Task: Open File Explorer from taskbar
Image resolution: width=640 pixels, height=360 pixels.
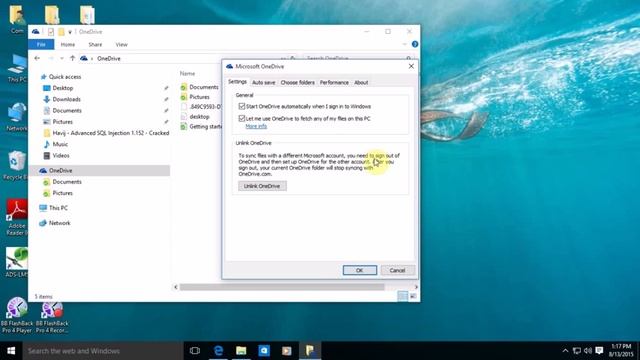Action: coord(241,351)
